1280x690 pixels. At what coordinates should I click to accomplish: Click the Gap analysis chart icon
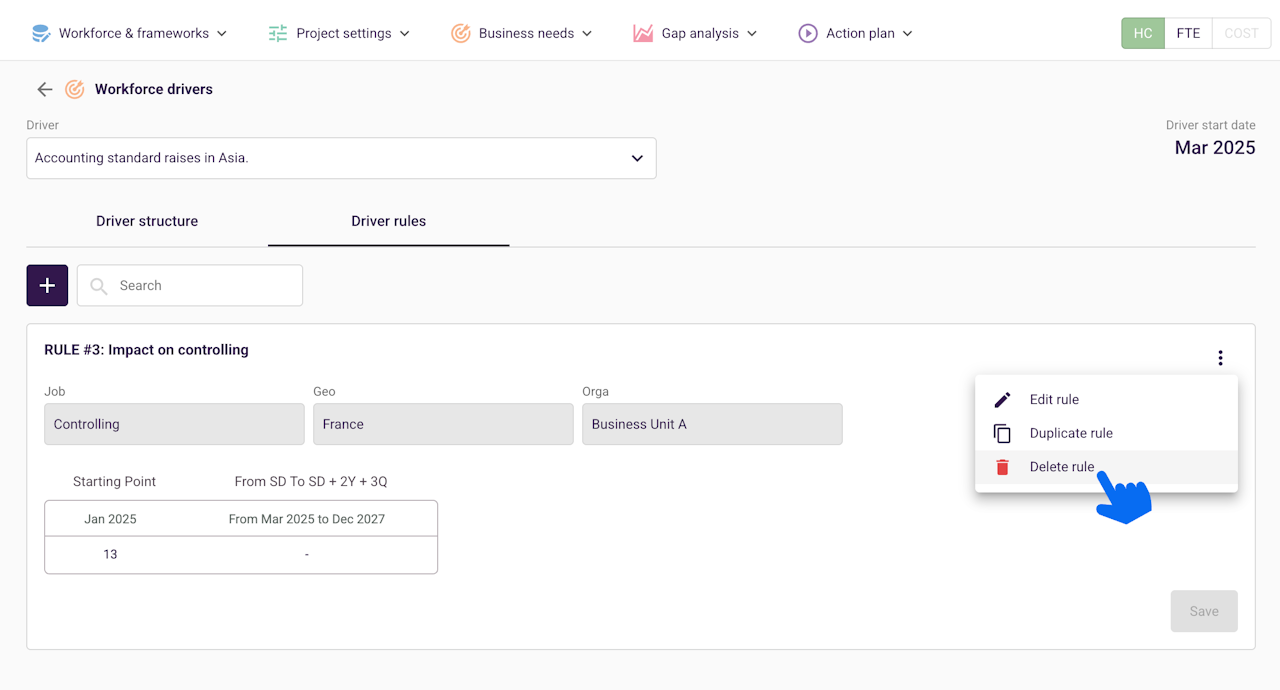tap(643, 33)
